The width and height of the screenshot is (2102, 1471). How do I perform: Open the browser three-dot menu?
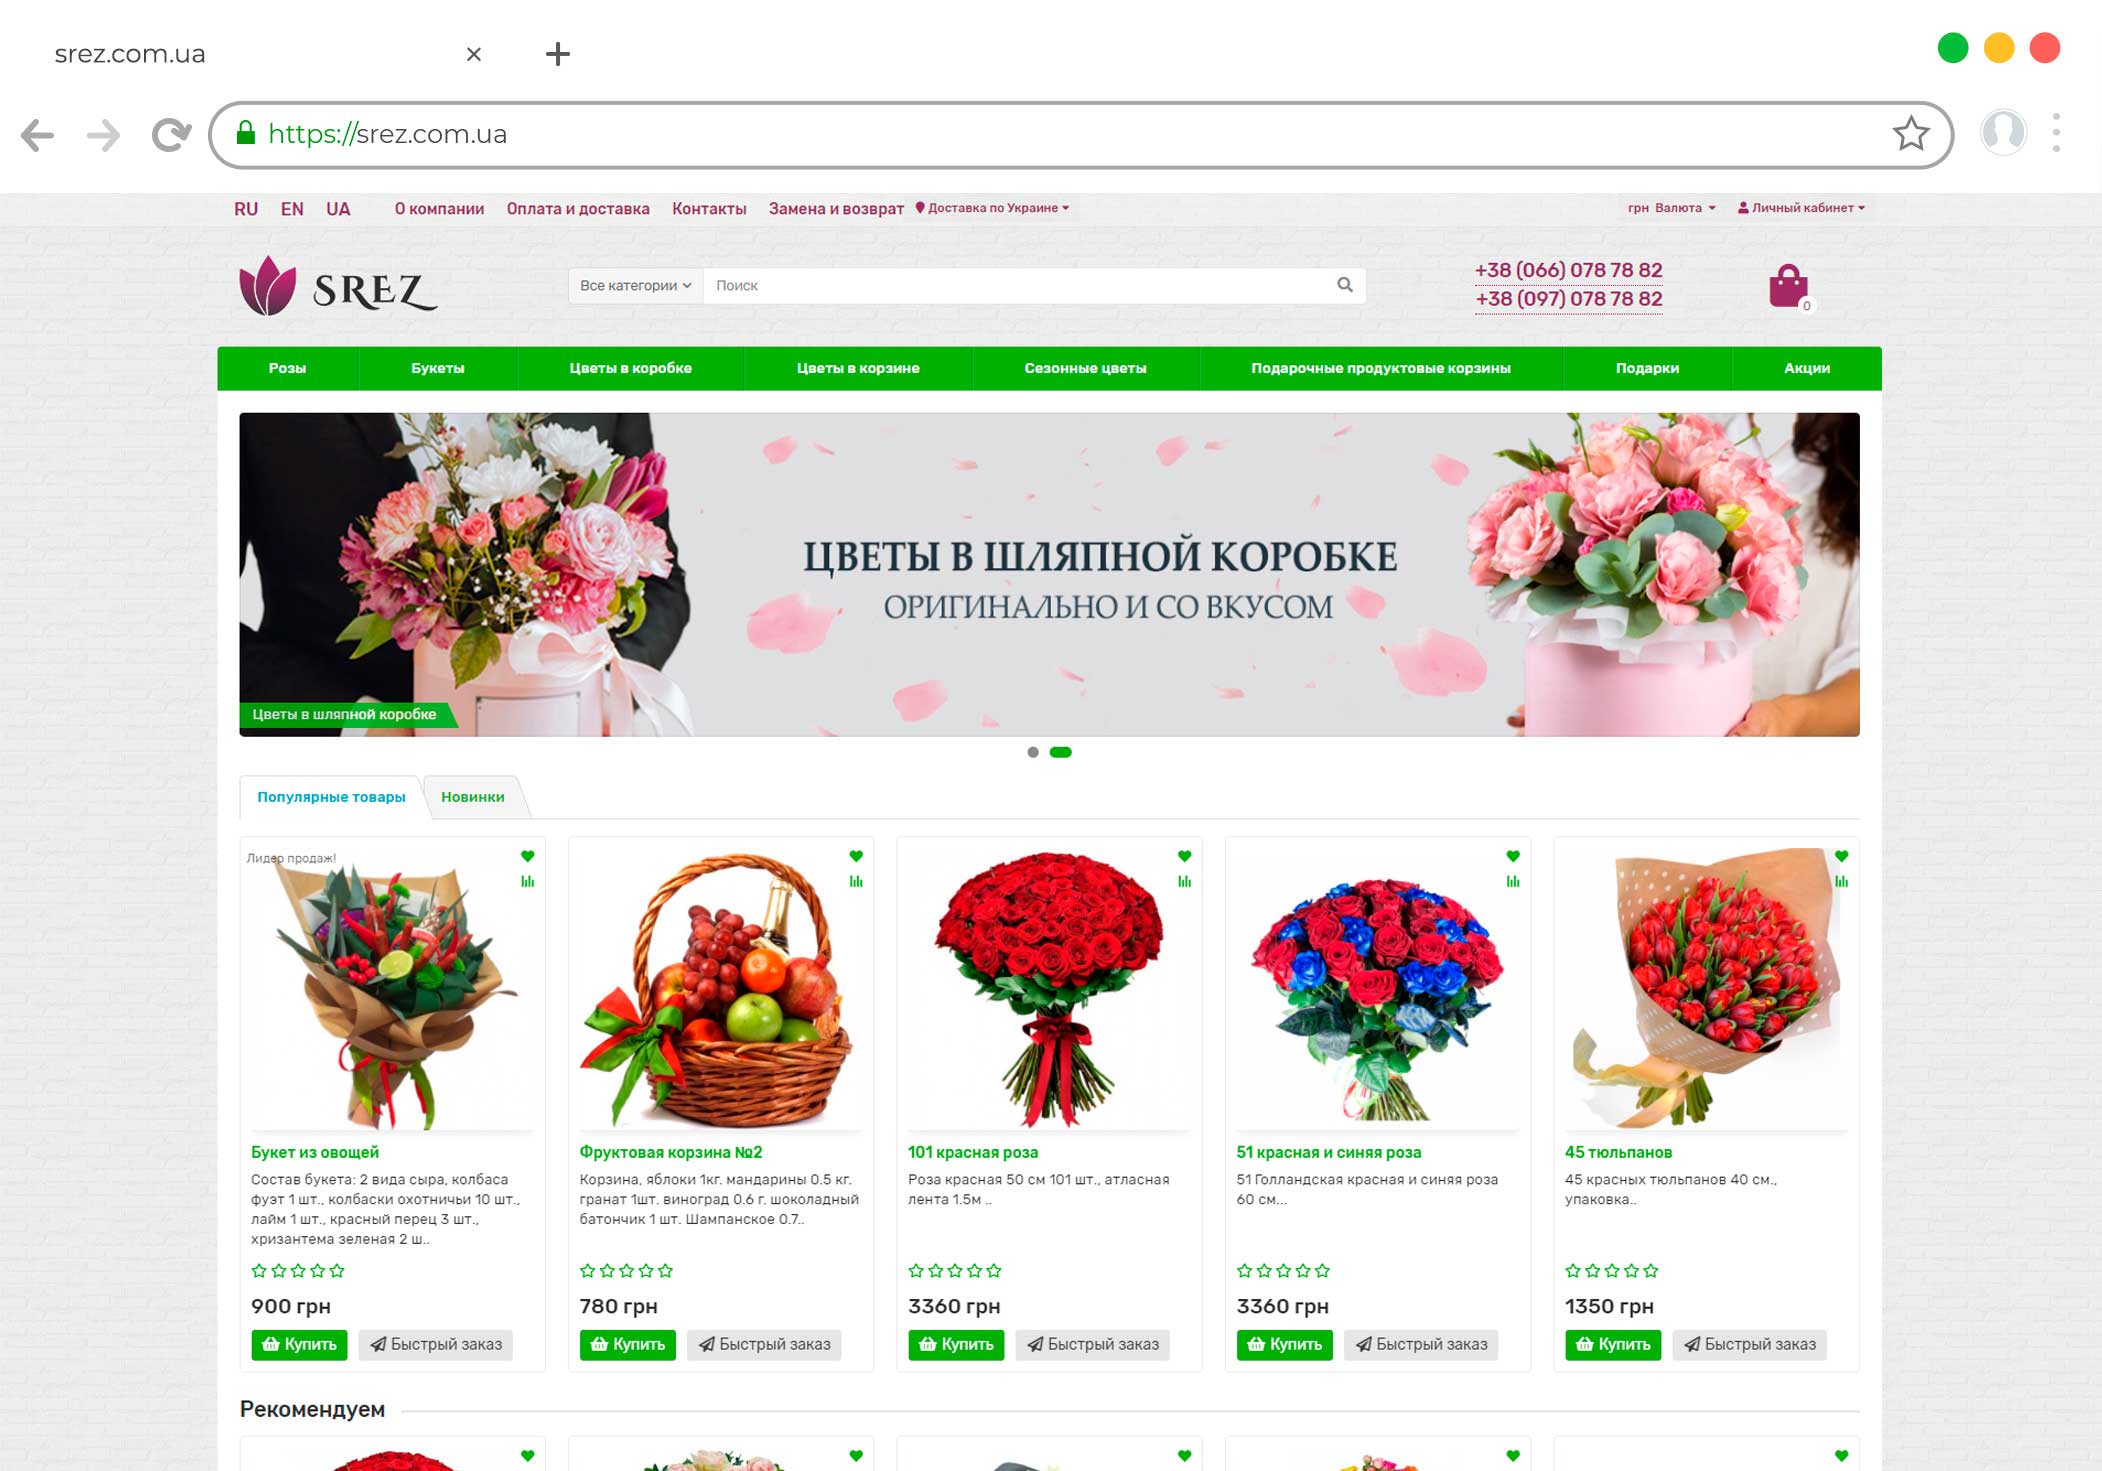(x=2056, y=132)
